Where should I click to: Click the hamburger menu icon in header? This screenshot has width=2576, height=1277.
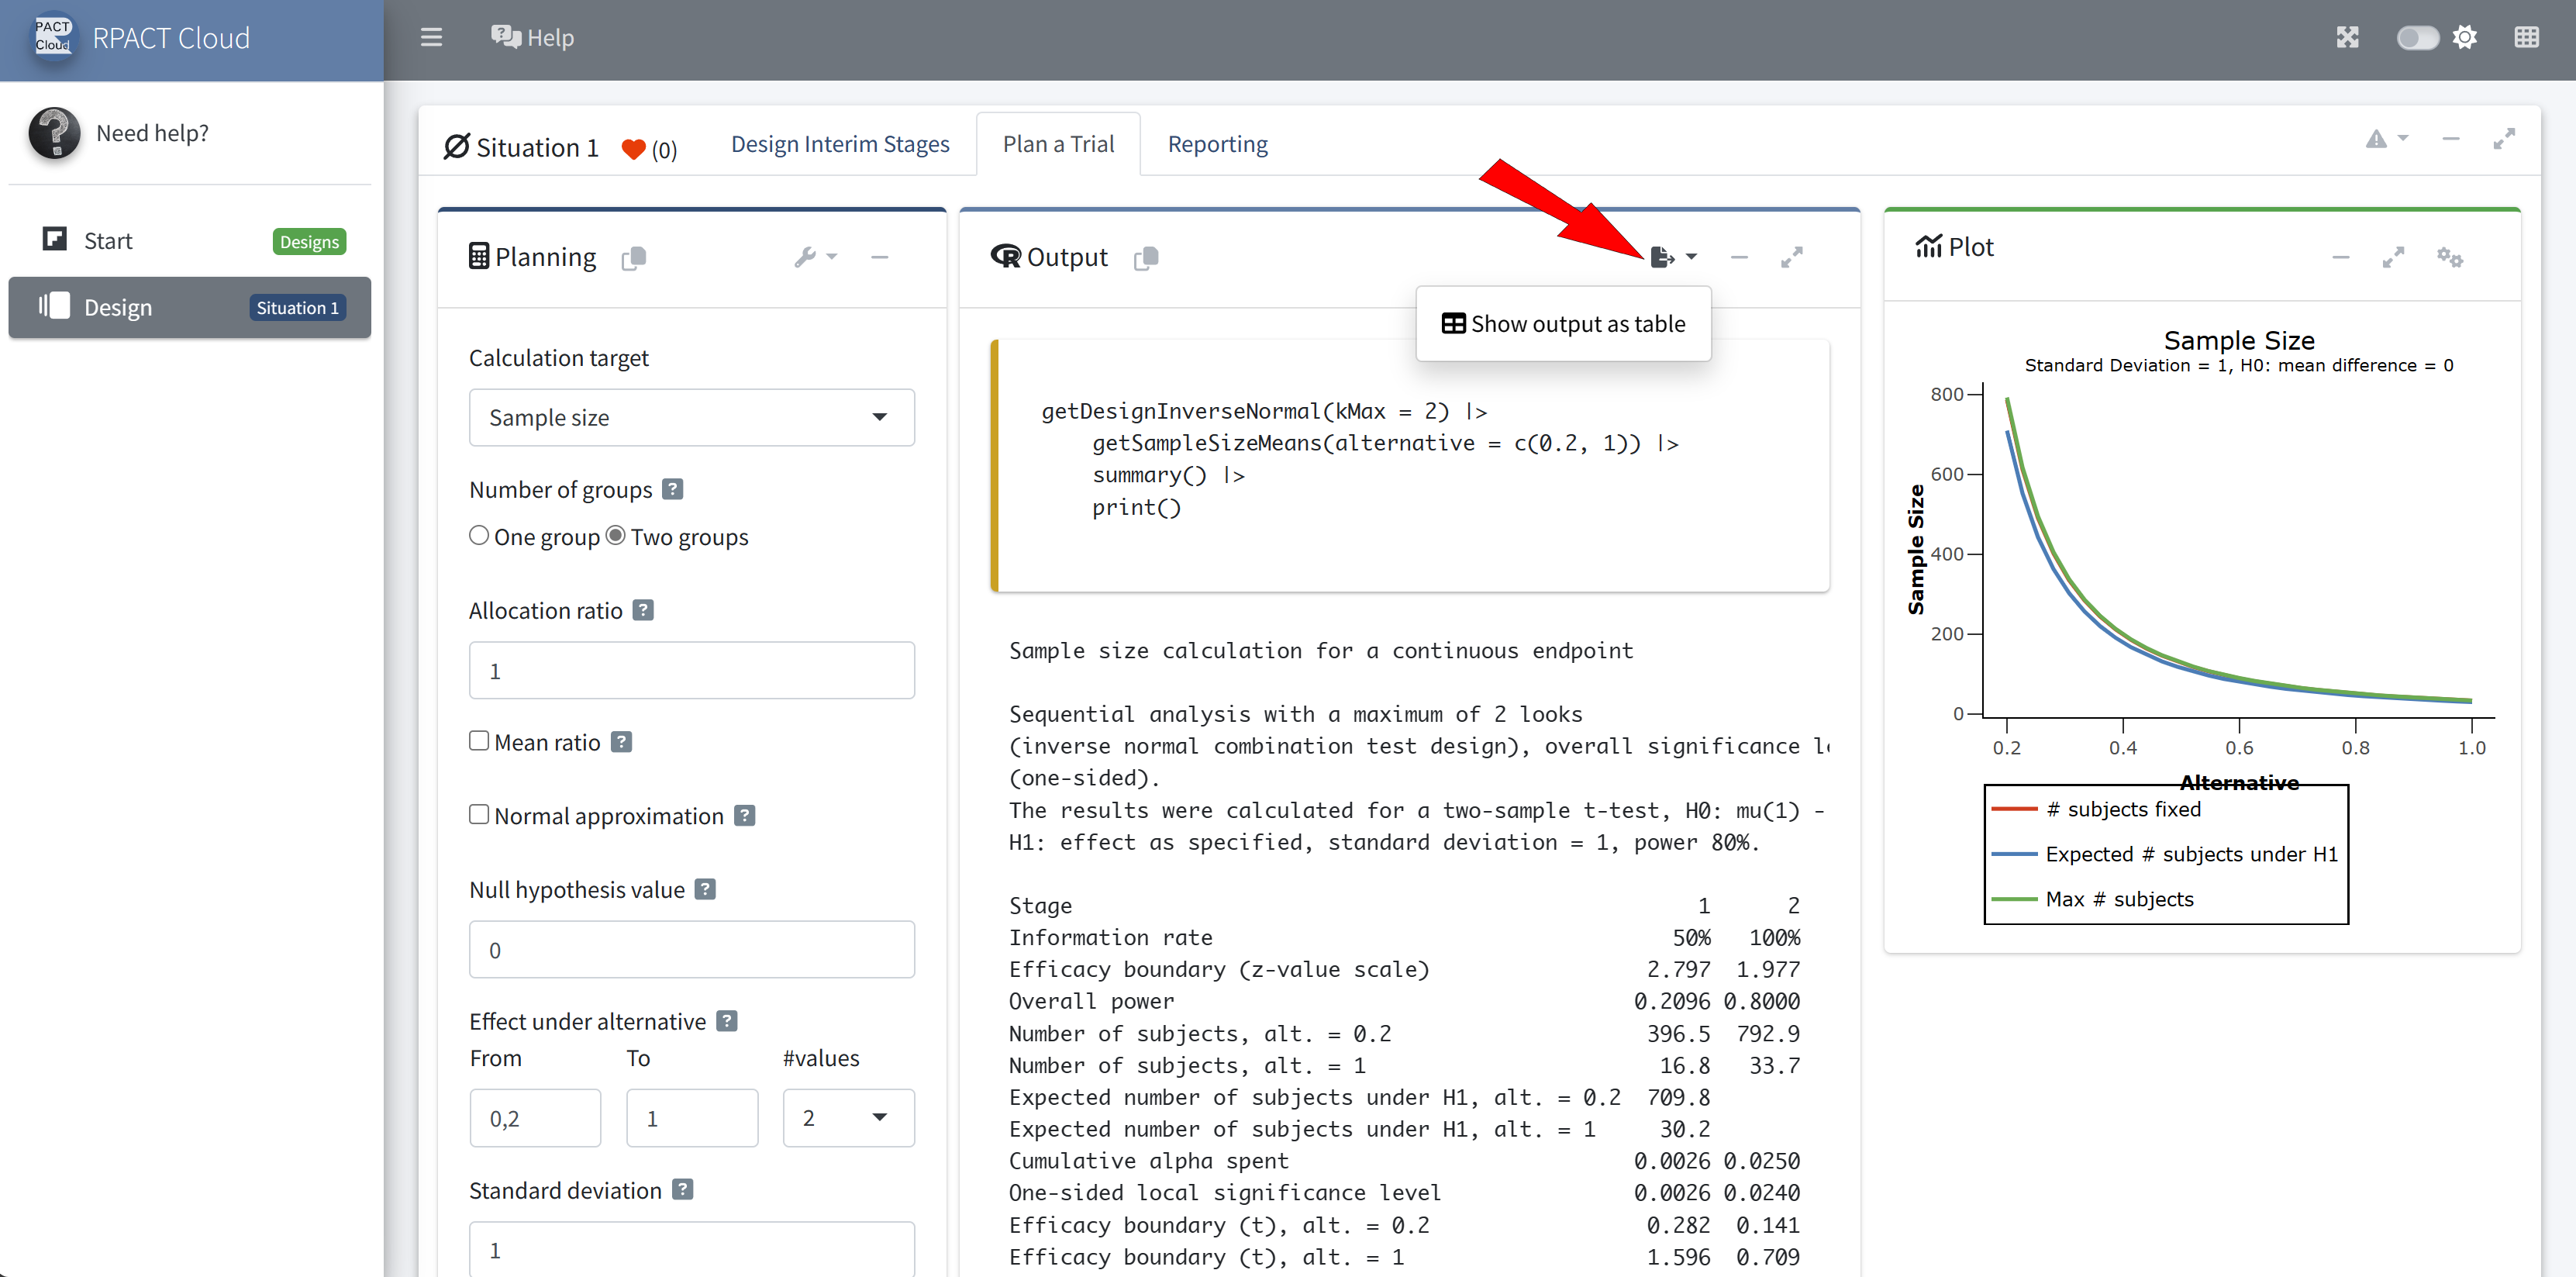pyautogui.click(x=431, y=38)
